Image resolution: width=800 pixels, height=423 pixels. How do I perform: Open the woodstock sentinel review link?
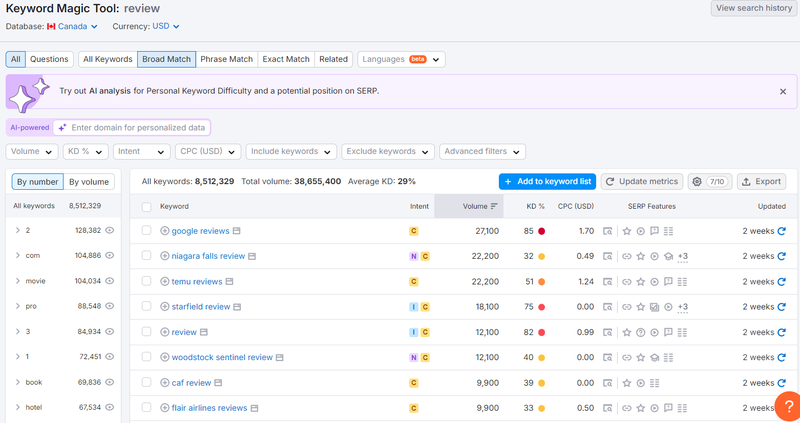pos(222,358)
